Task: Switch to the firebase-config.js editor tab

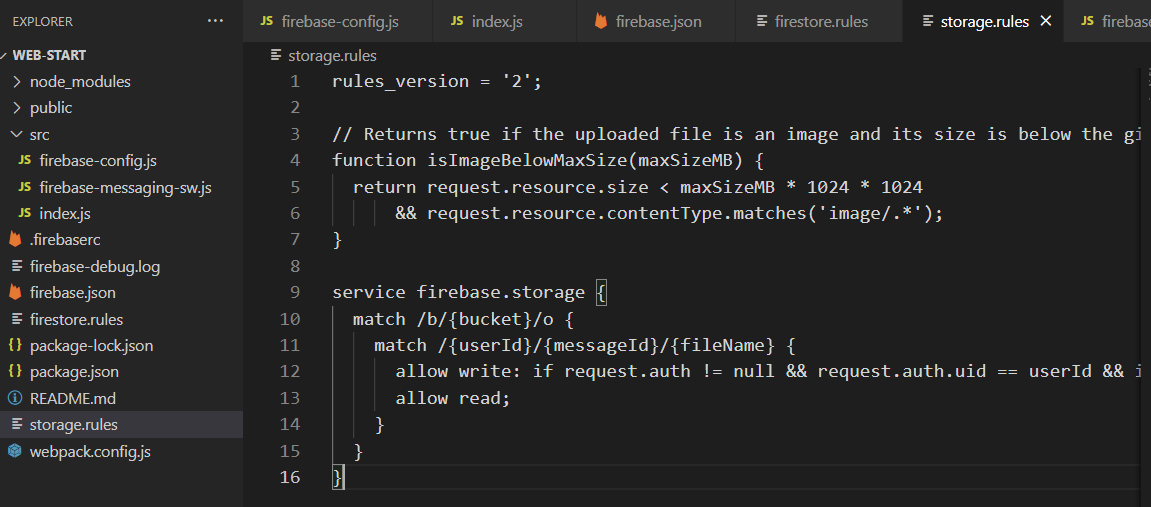Action: click(x=338, y=21)
